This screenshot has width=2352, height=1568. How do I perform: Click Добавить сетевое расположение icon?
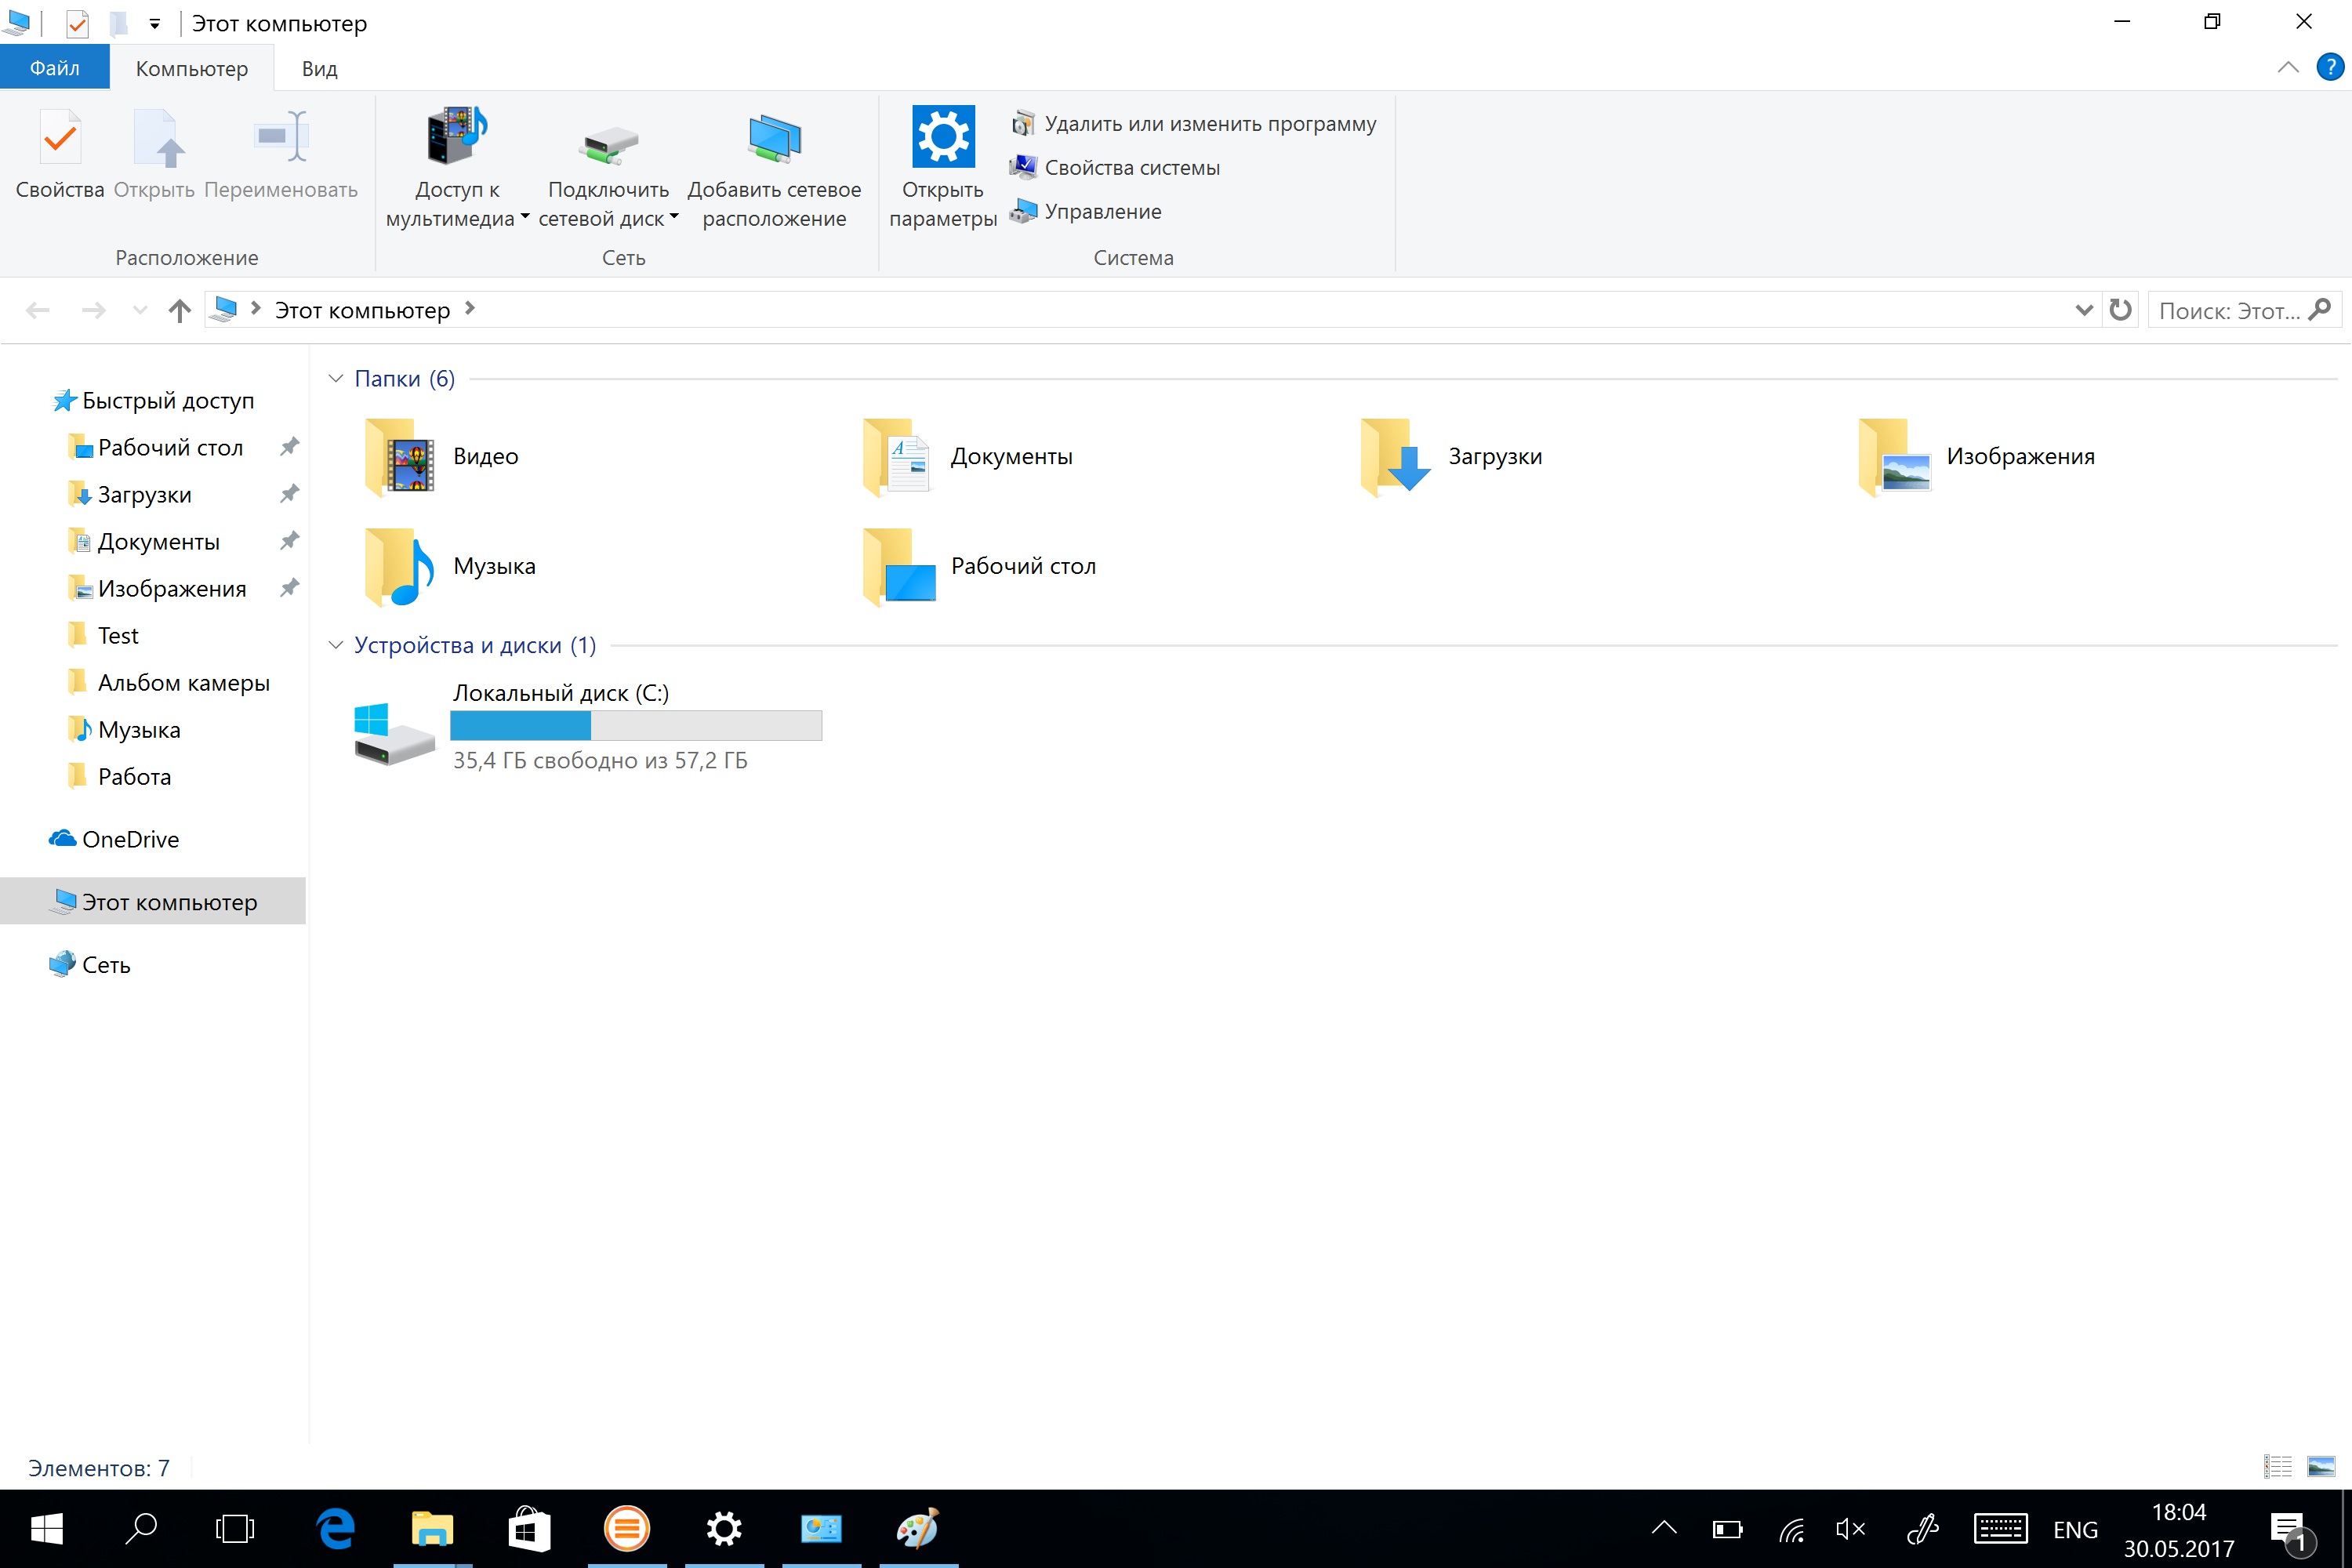[774, 138]
